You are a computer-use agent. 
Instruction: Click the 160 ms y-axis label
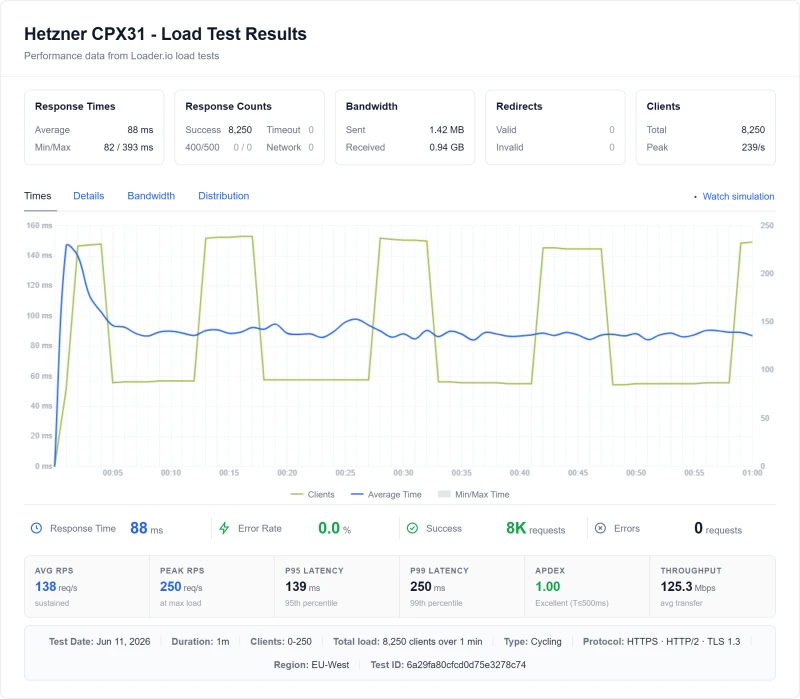39,226
